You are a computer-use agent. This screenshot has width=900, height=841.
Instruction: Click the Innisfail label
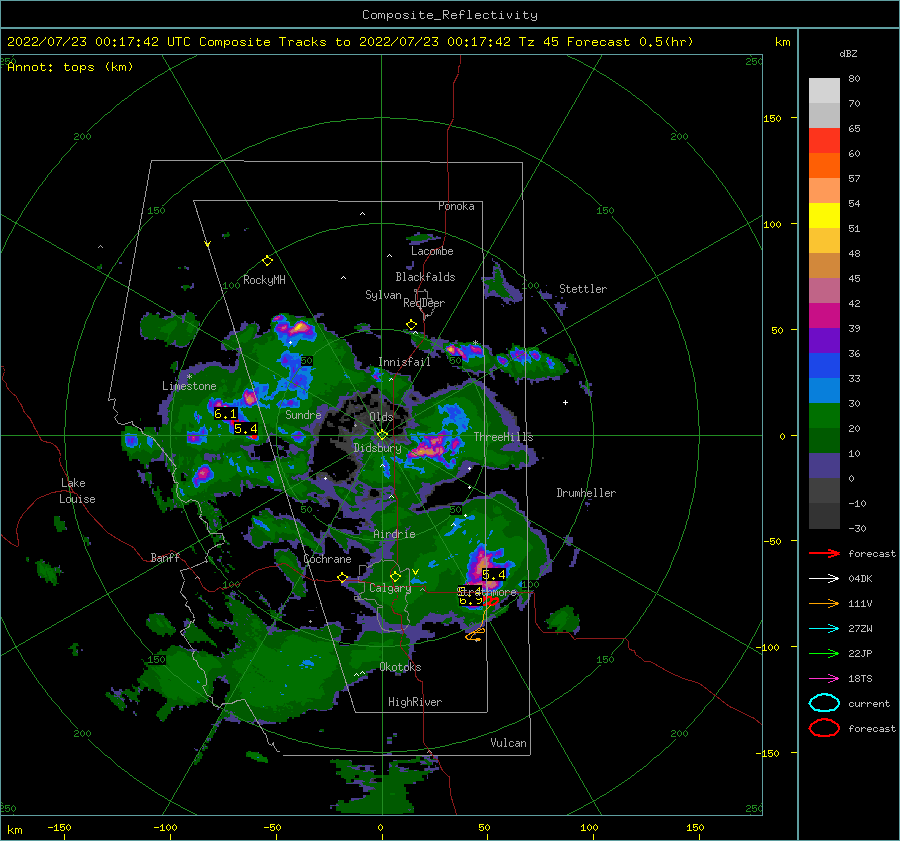[404, 362]
